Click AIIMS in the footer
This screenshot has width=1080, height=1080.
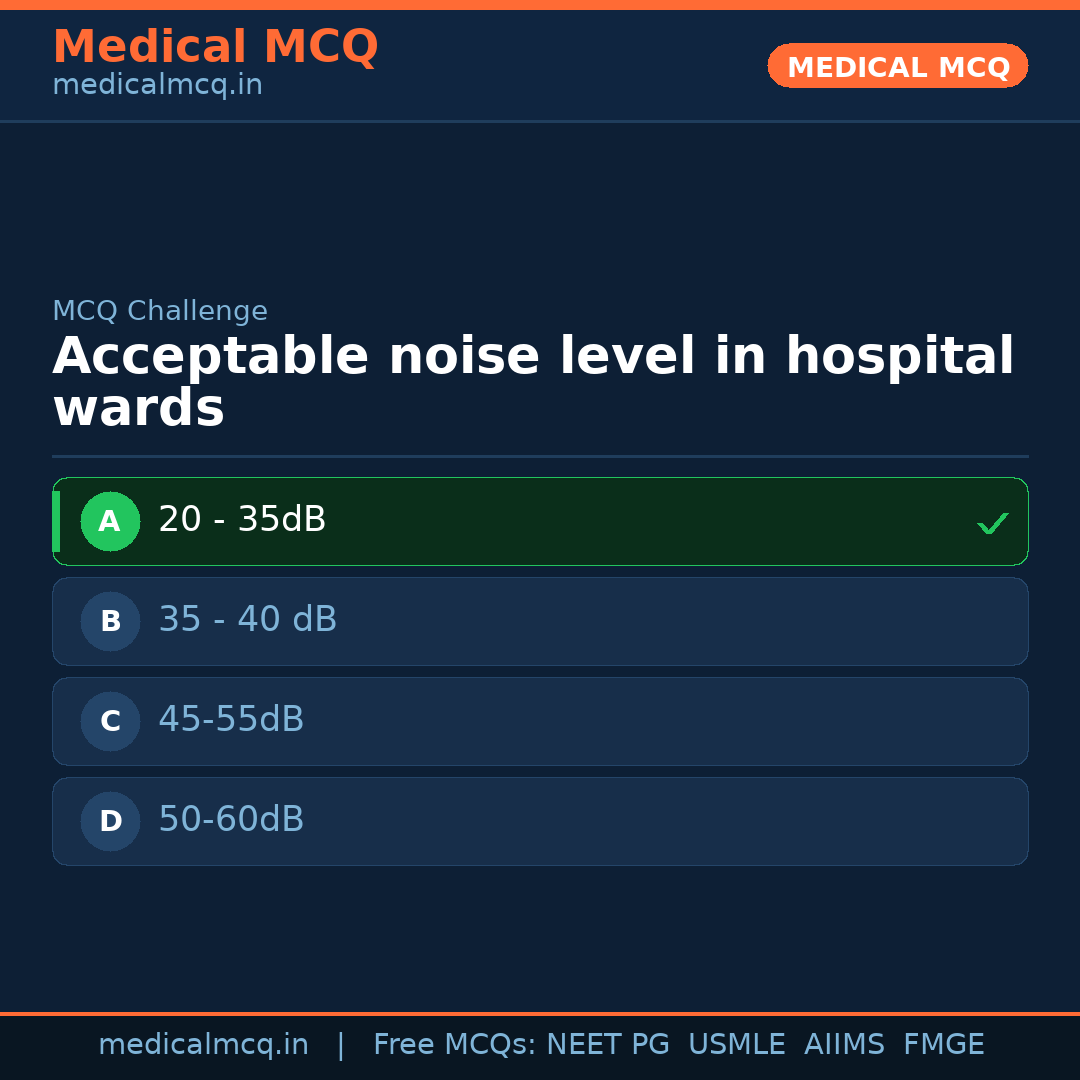(844, 1045)
